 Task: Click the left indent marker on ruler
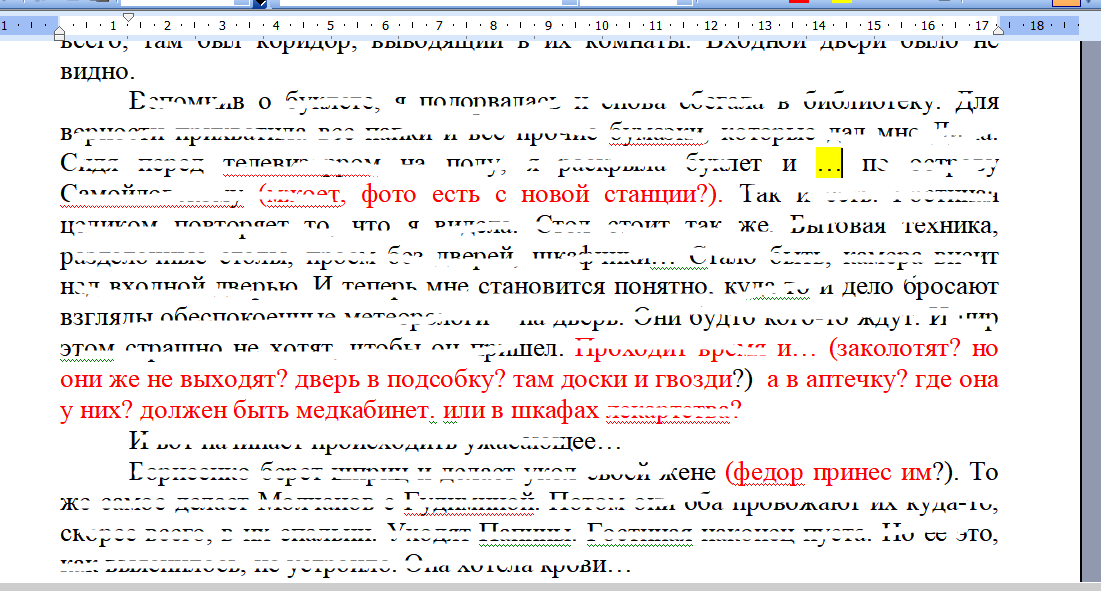59,32
